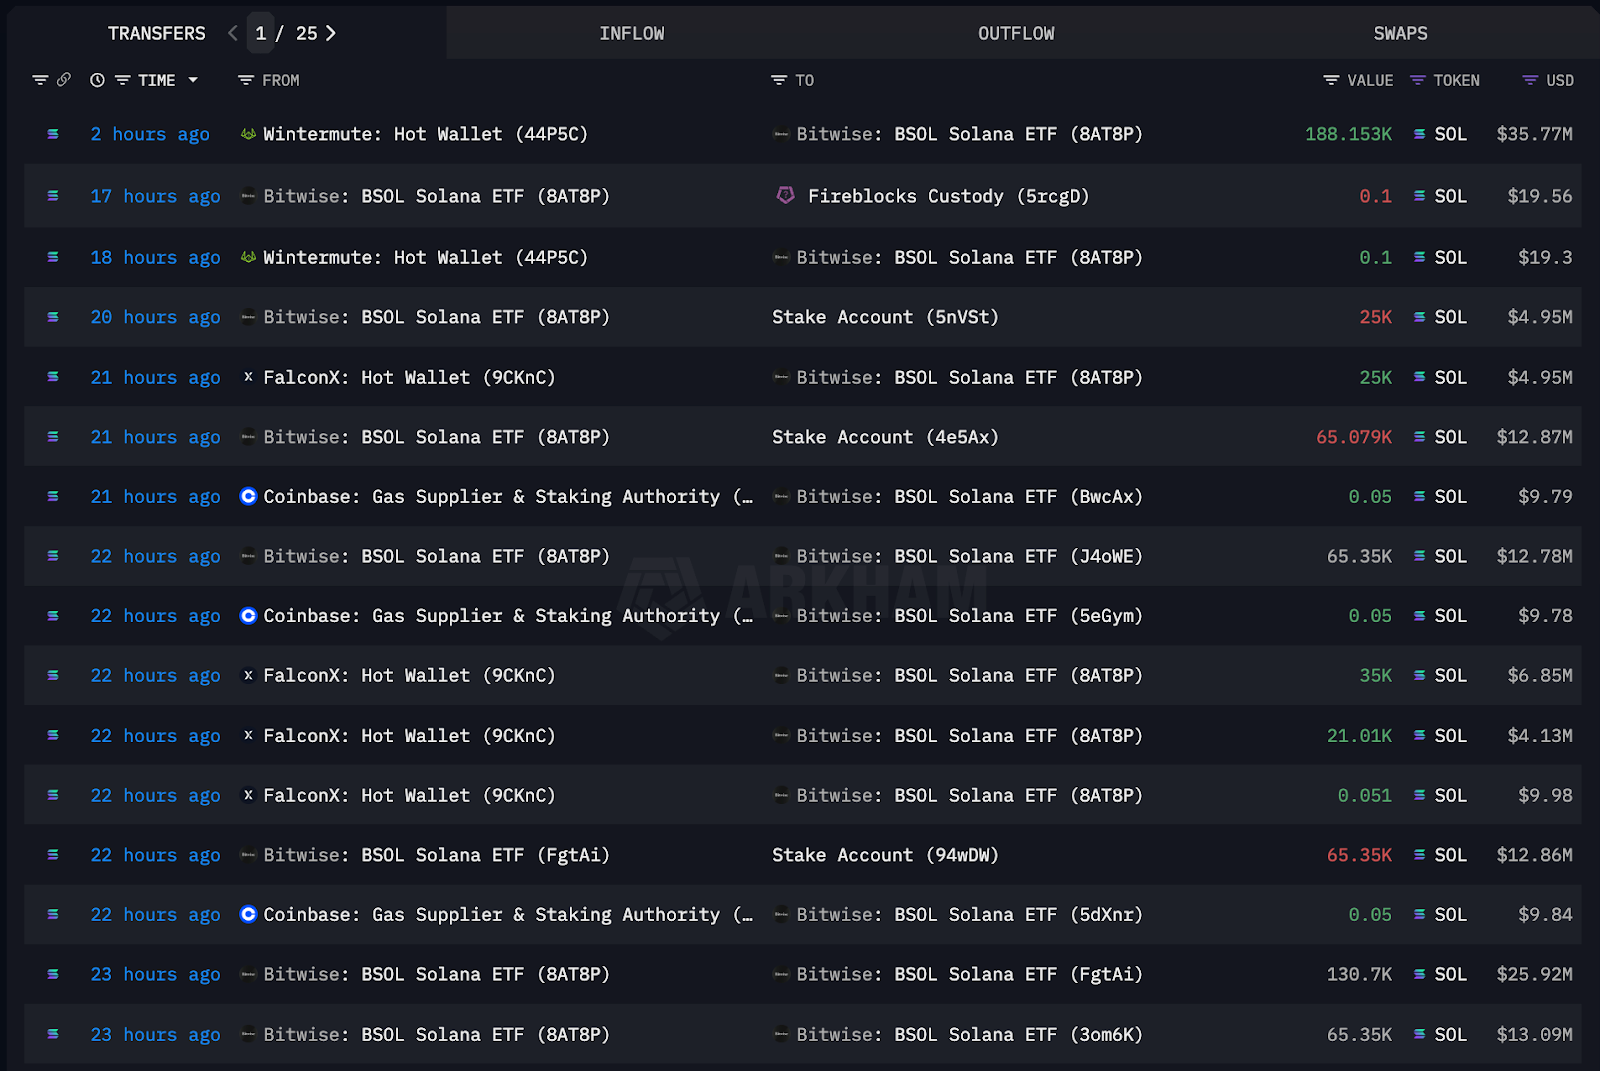The height and width of the screenshot is (1071, 1600).
Task: Click the clock icon beside TIME
Action: pos(97,80)
